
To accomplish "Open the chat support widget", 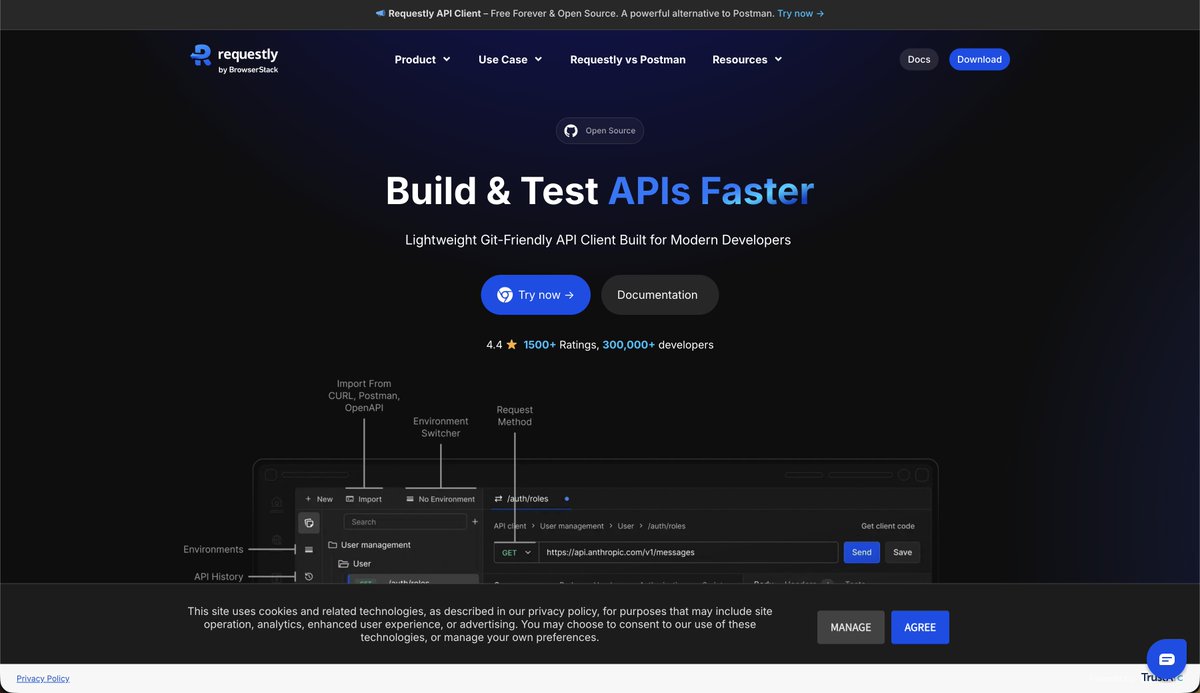I will tap(1166, 658).
